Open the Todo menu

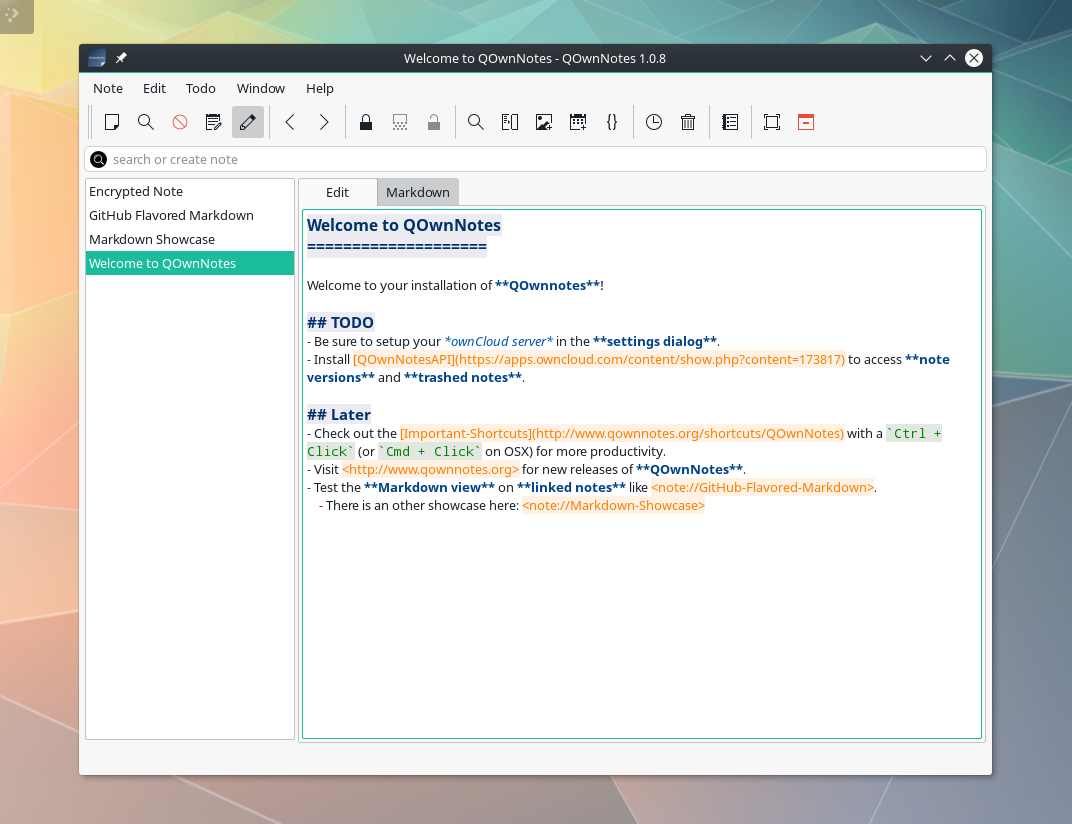click(x=200, y=88)
